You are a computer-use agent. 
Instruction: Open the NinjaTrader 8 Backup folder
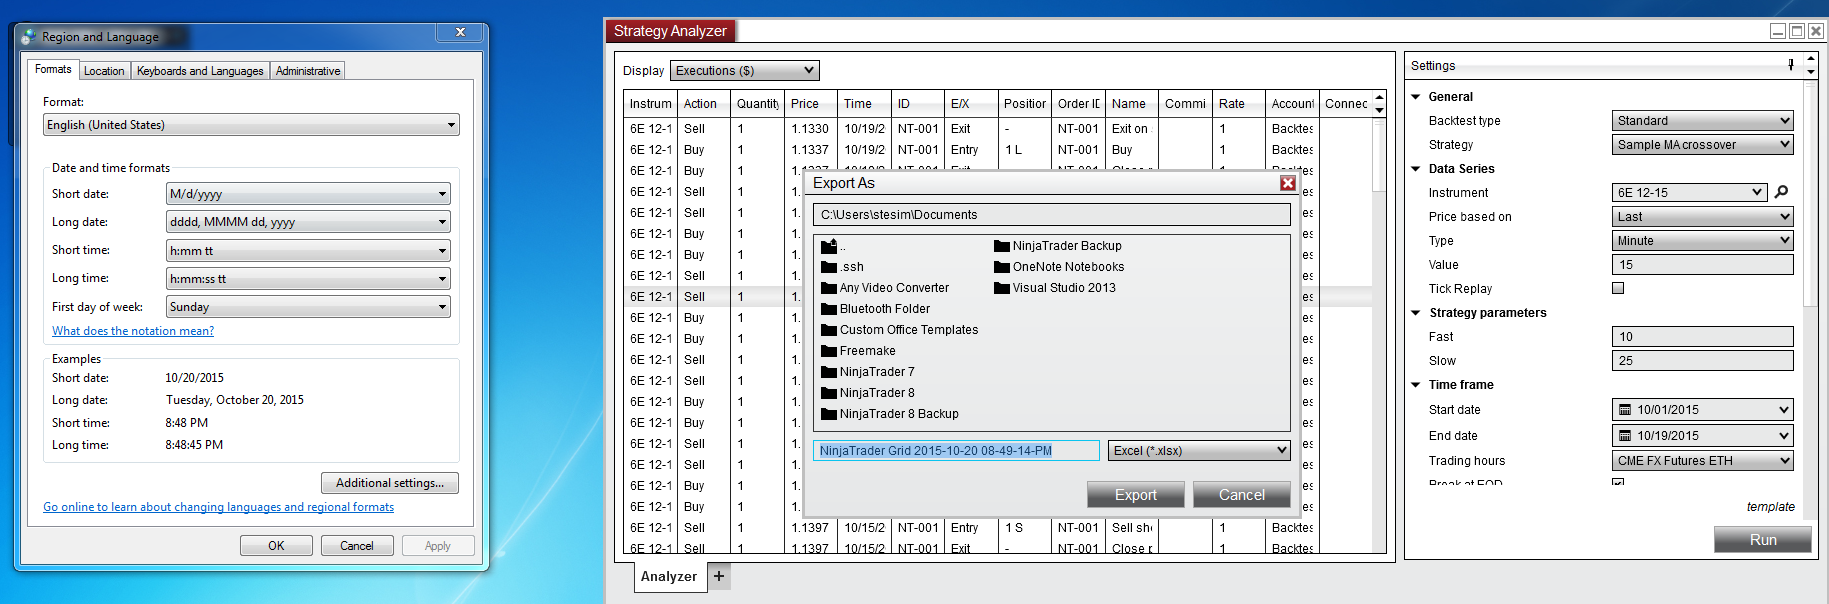pyautogui.click(x=890, y=414)
